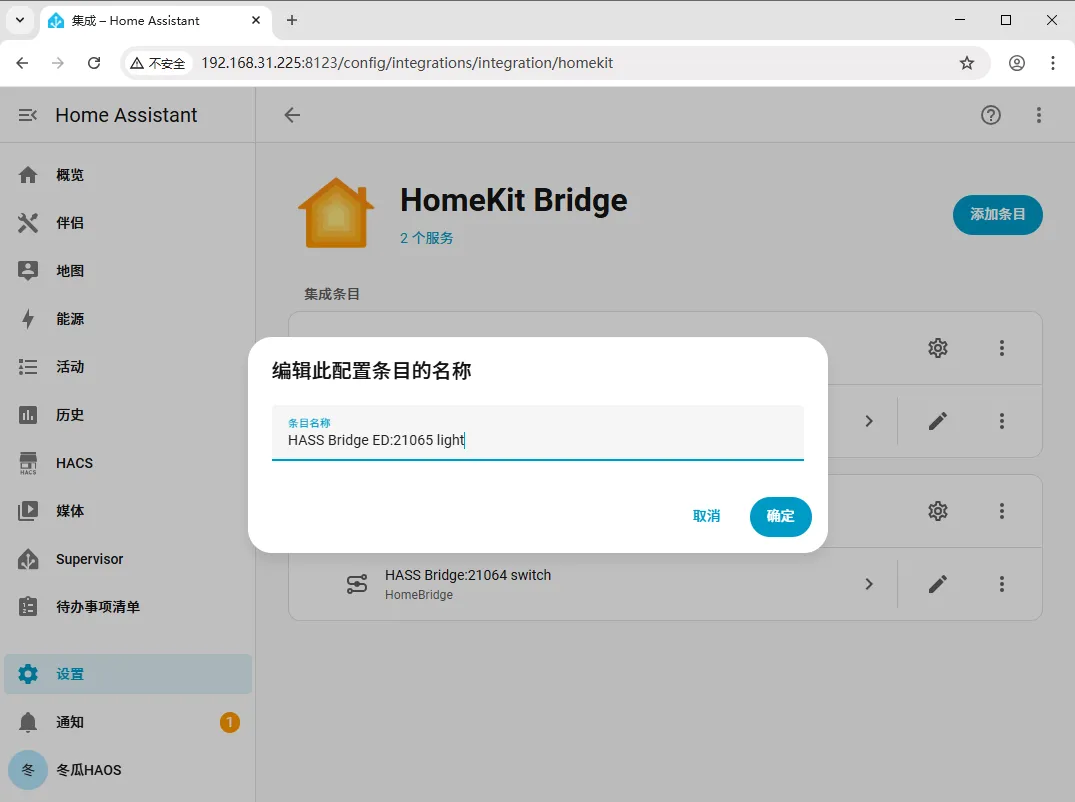1075x802 pixels.
Task: Click the 2 个服务 link
Action: coord(426,238)
